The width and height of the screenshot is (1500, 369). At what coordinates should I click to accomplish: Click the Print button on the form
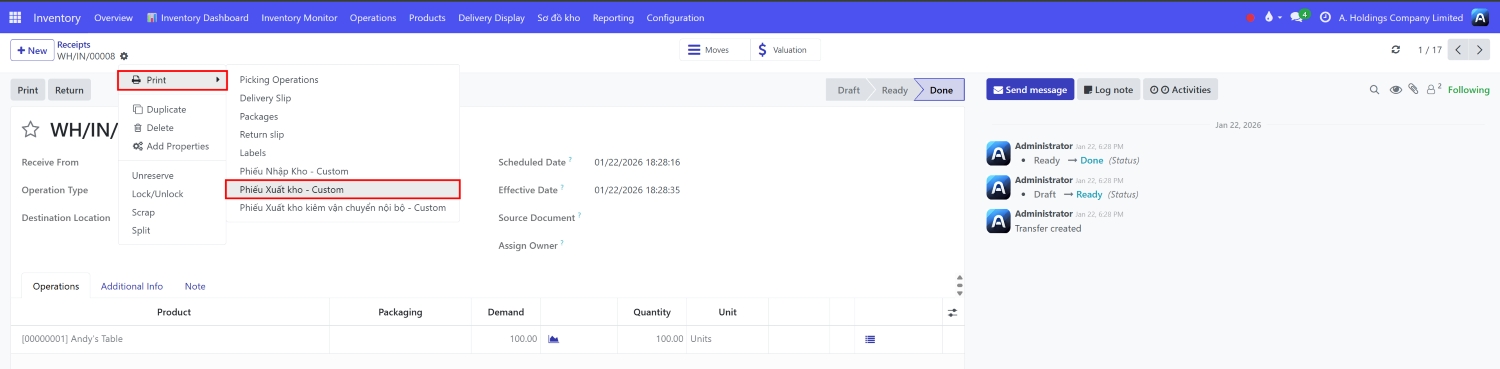tap(28, 90)
